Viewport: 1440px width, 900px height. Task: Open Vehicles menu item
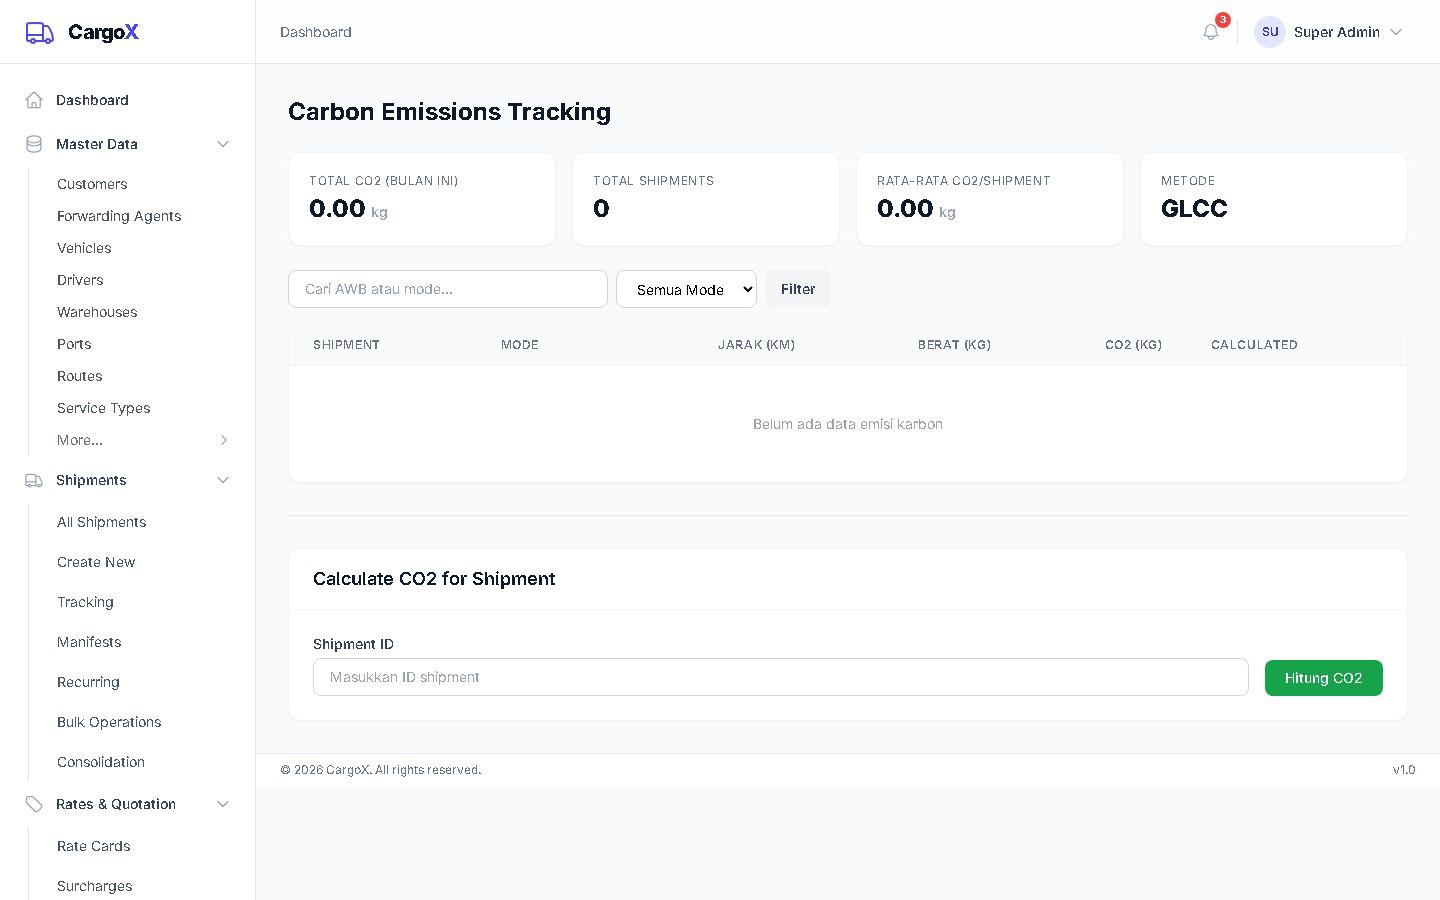84,248
